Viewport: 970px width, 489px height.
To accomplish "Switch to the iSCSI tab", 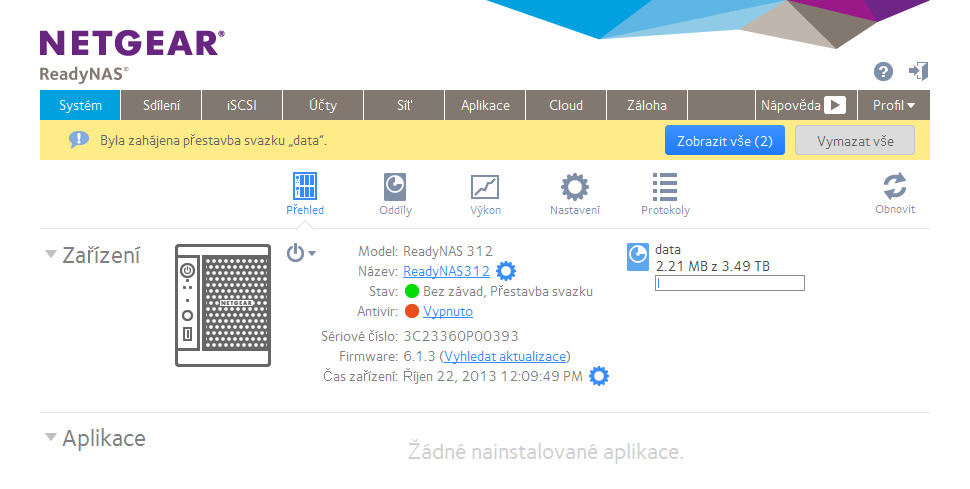I will click(242, 105).
